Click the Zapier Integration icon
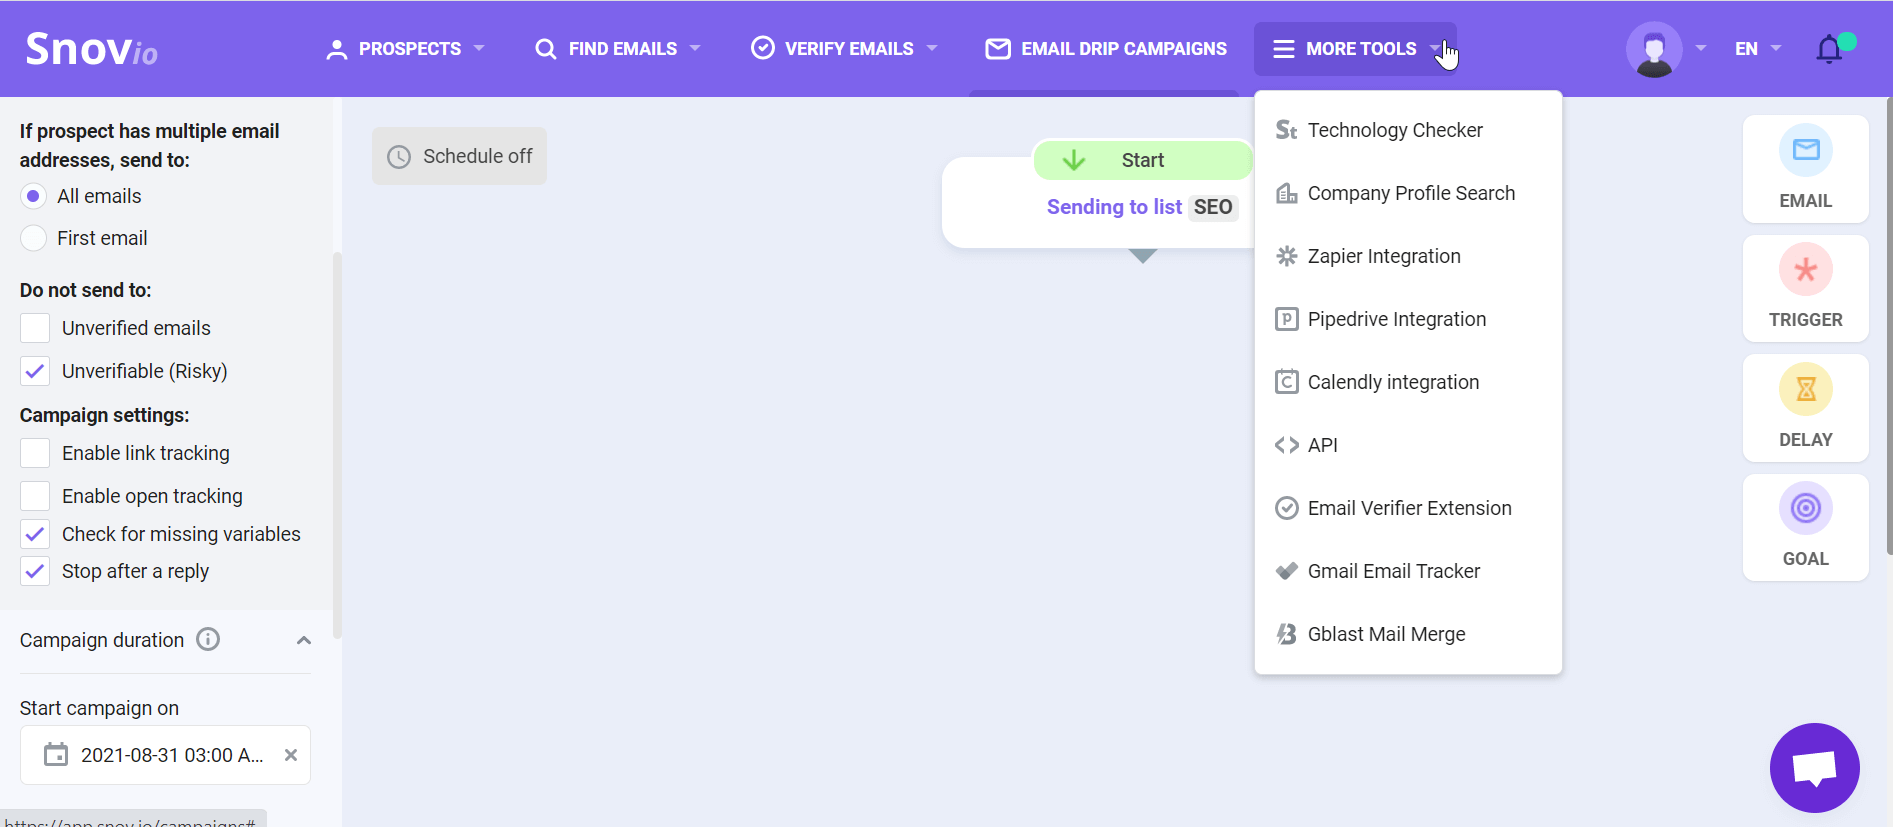Screen dimensions: 1893x827 tap(1287, 256)
